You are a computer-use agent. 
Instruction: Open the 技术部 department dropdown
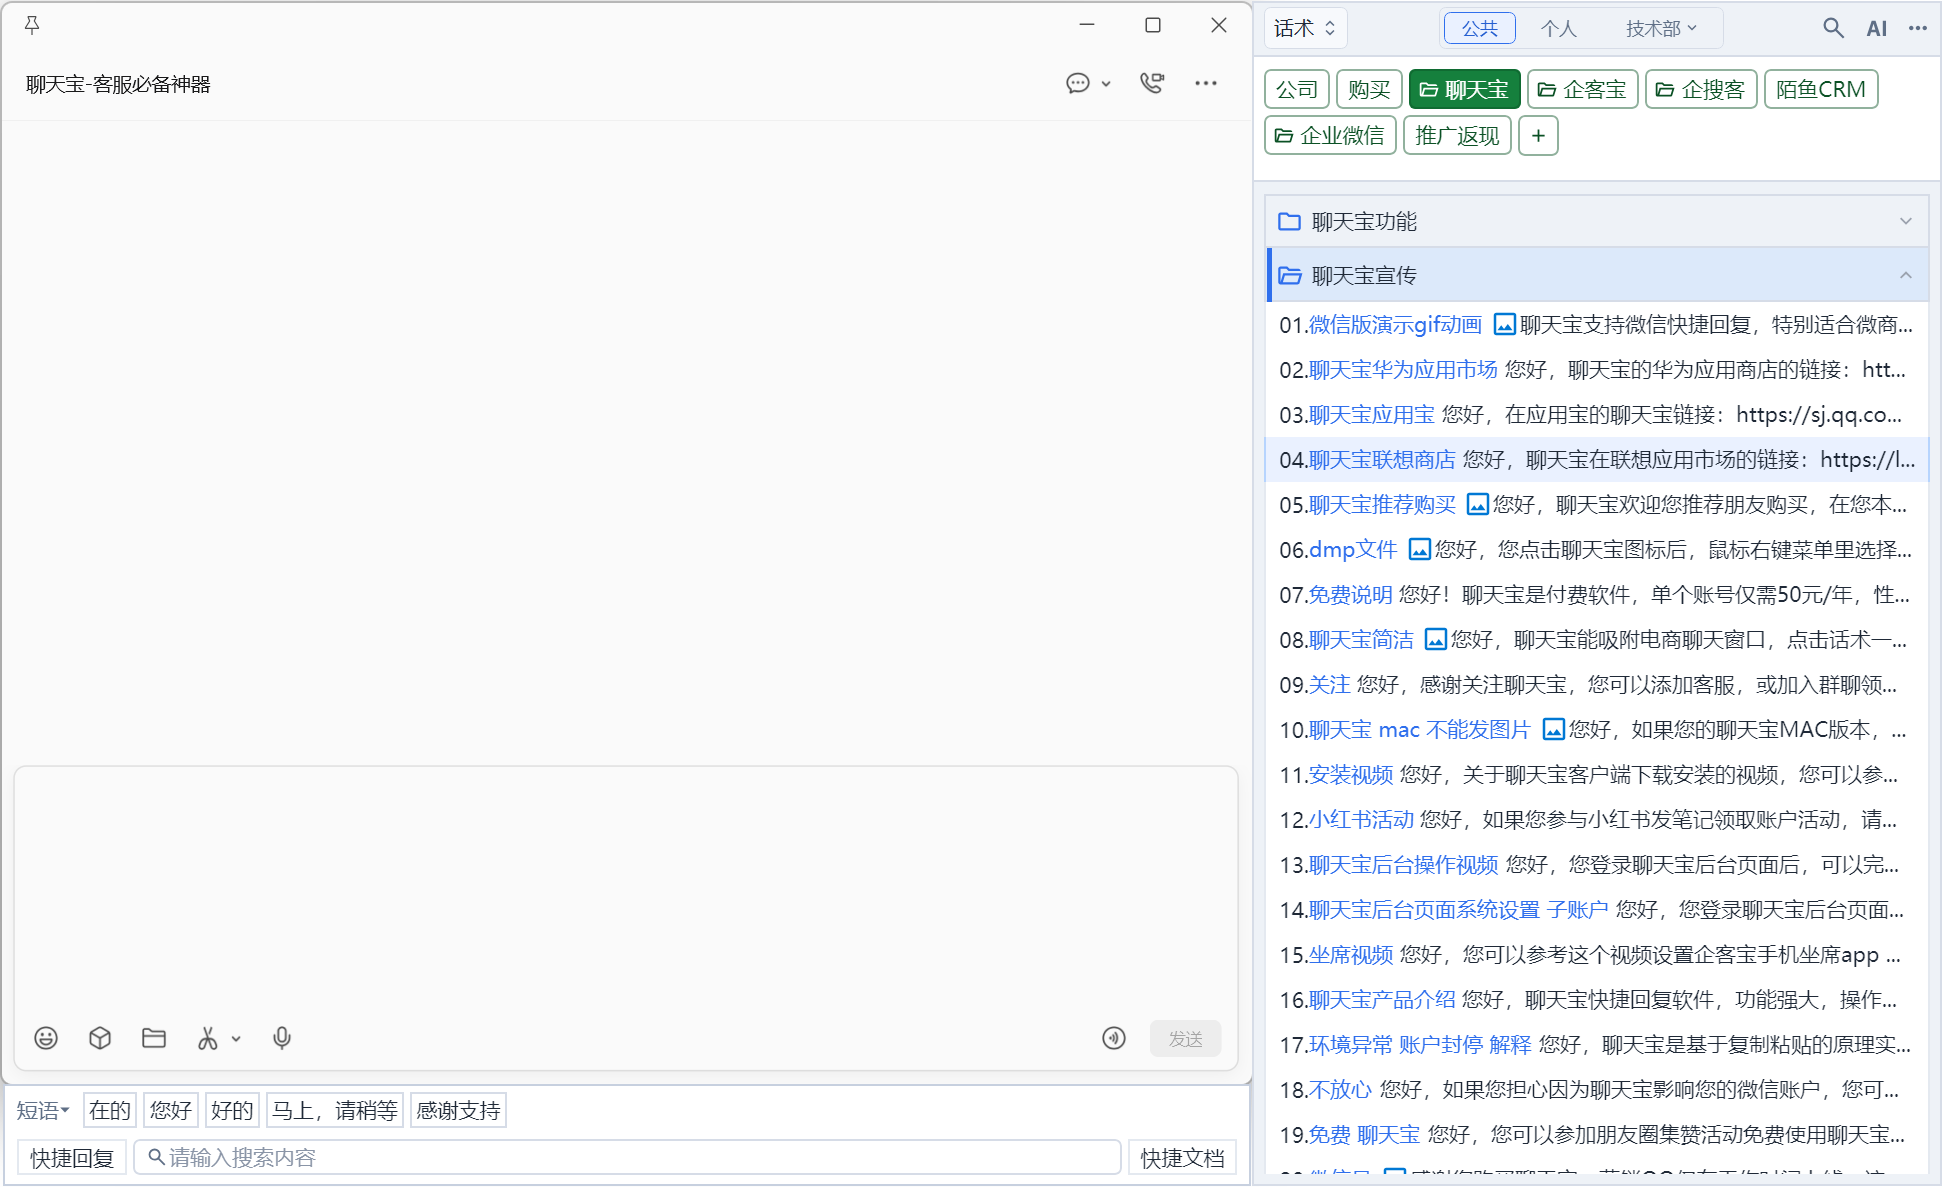coord(1661,28)
